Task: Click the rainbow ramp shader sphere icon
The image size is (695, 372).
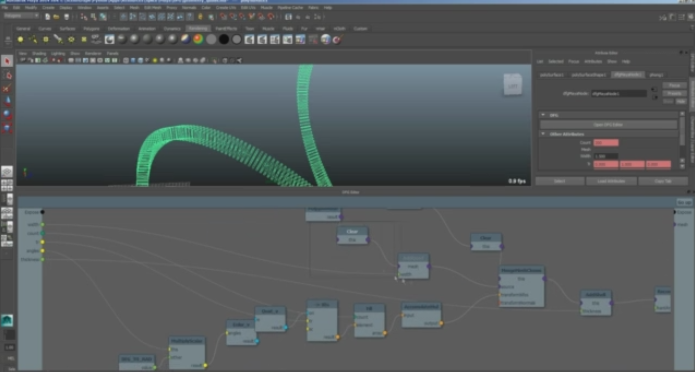Action: pyautogui.click(x=198, y=39)
